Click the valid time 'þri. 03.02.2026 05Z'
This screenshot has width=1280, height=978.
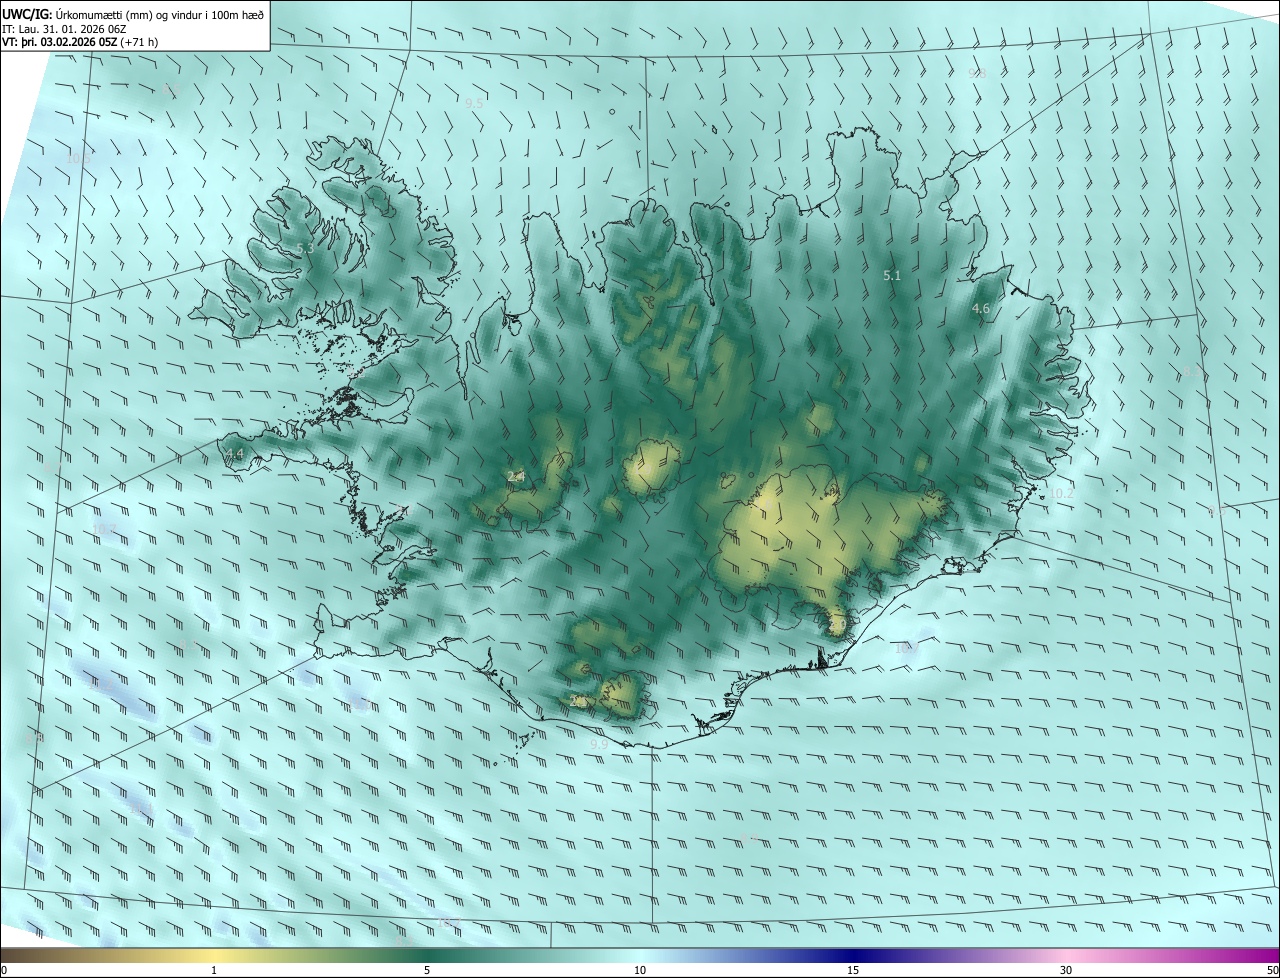tap(68, 42)
